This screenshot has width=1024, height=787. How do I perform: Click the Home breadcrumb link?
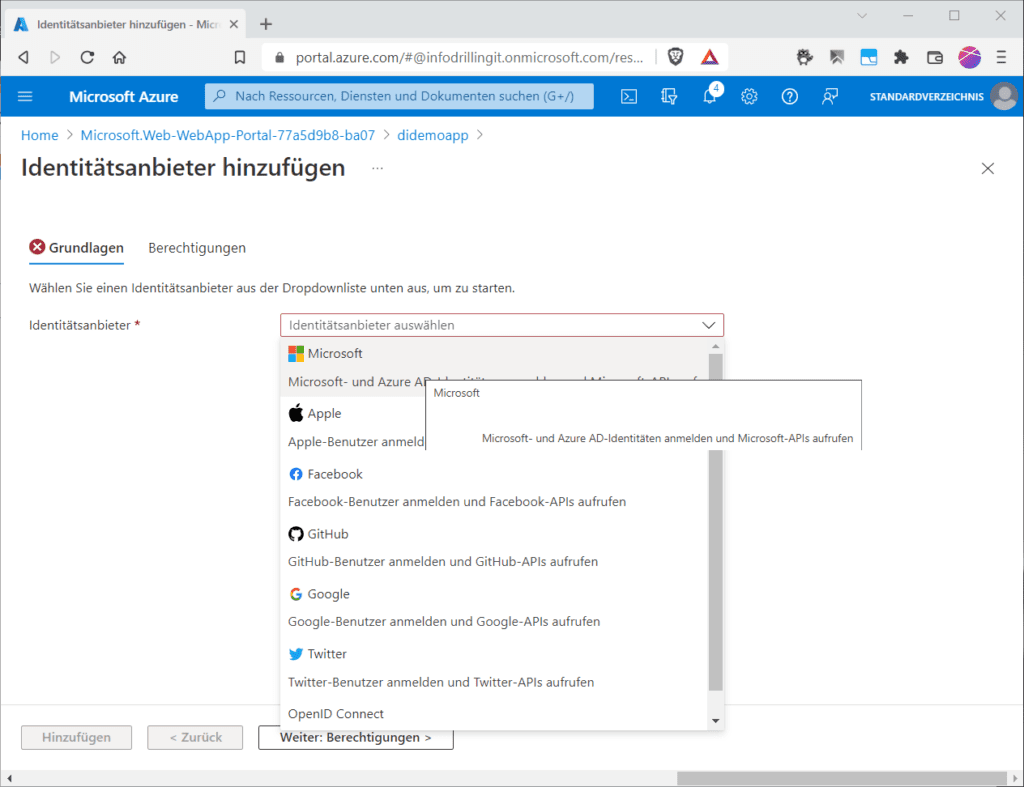[x=40, y=135]
